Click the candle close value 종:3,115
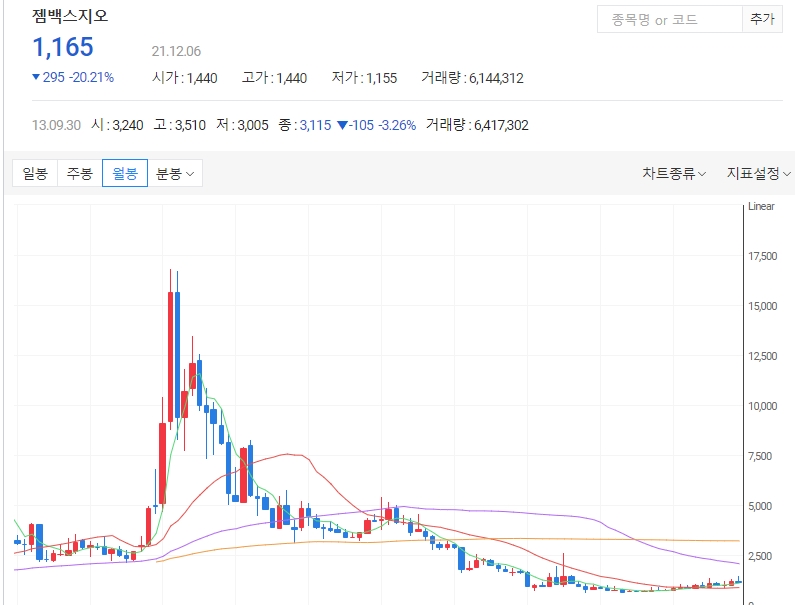This screenshot has width=795, height=605. [x=305, y=125]
